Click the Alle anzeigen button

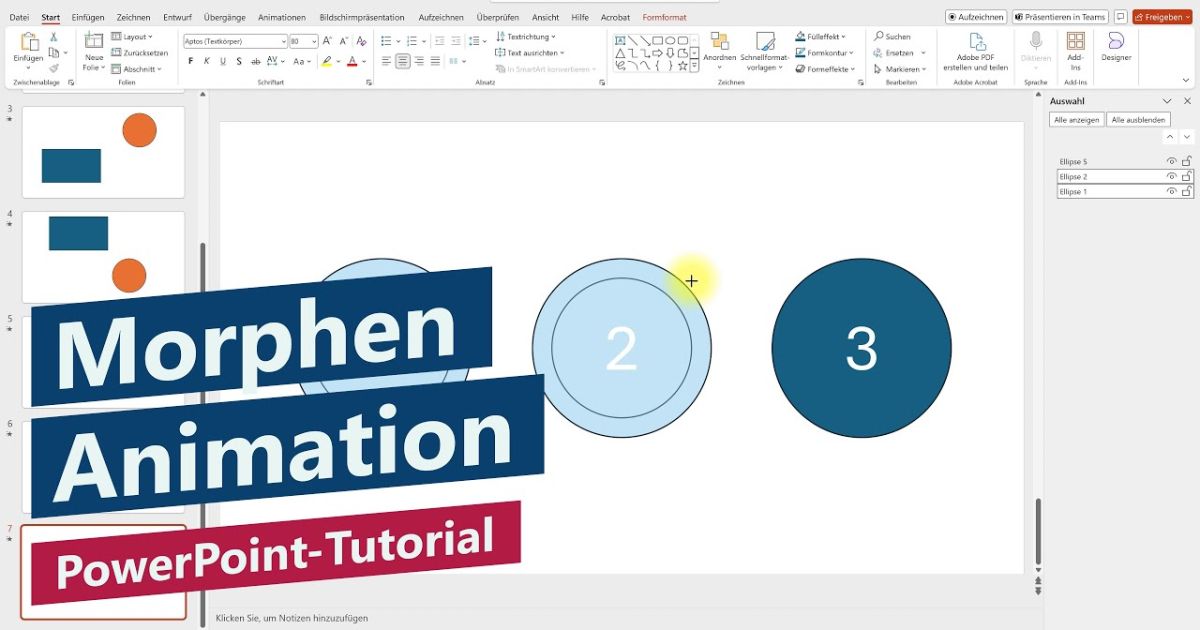1077,118
